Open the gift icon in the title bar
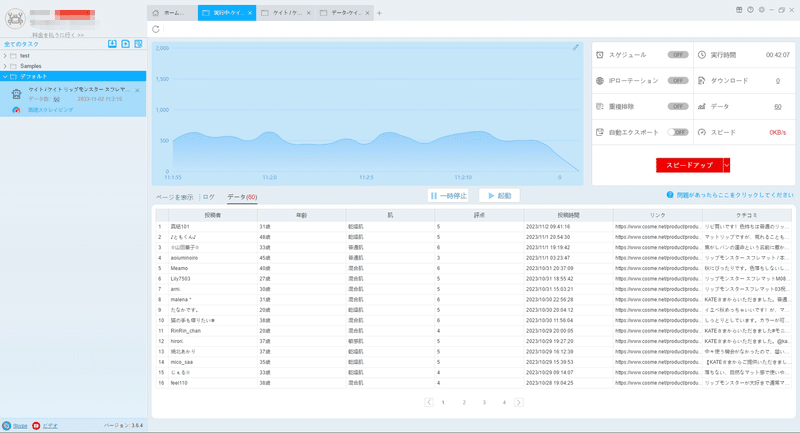The image size is (800, 433). [739, 10]
